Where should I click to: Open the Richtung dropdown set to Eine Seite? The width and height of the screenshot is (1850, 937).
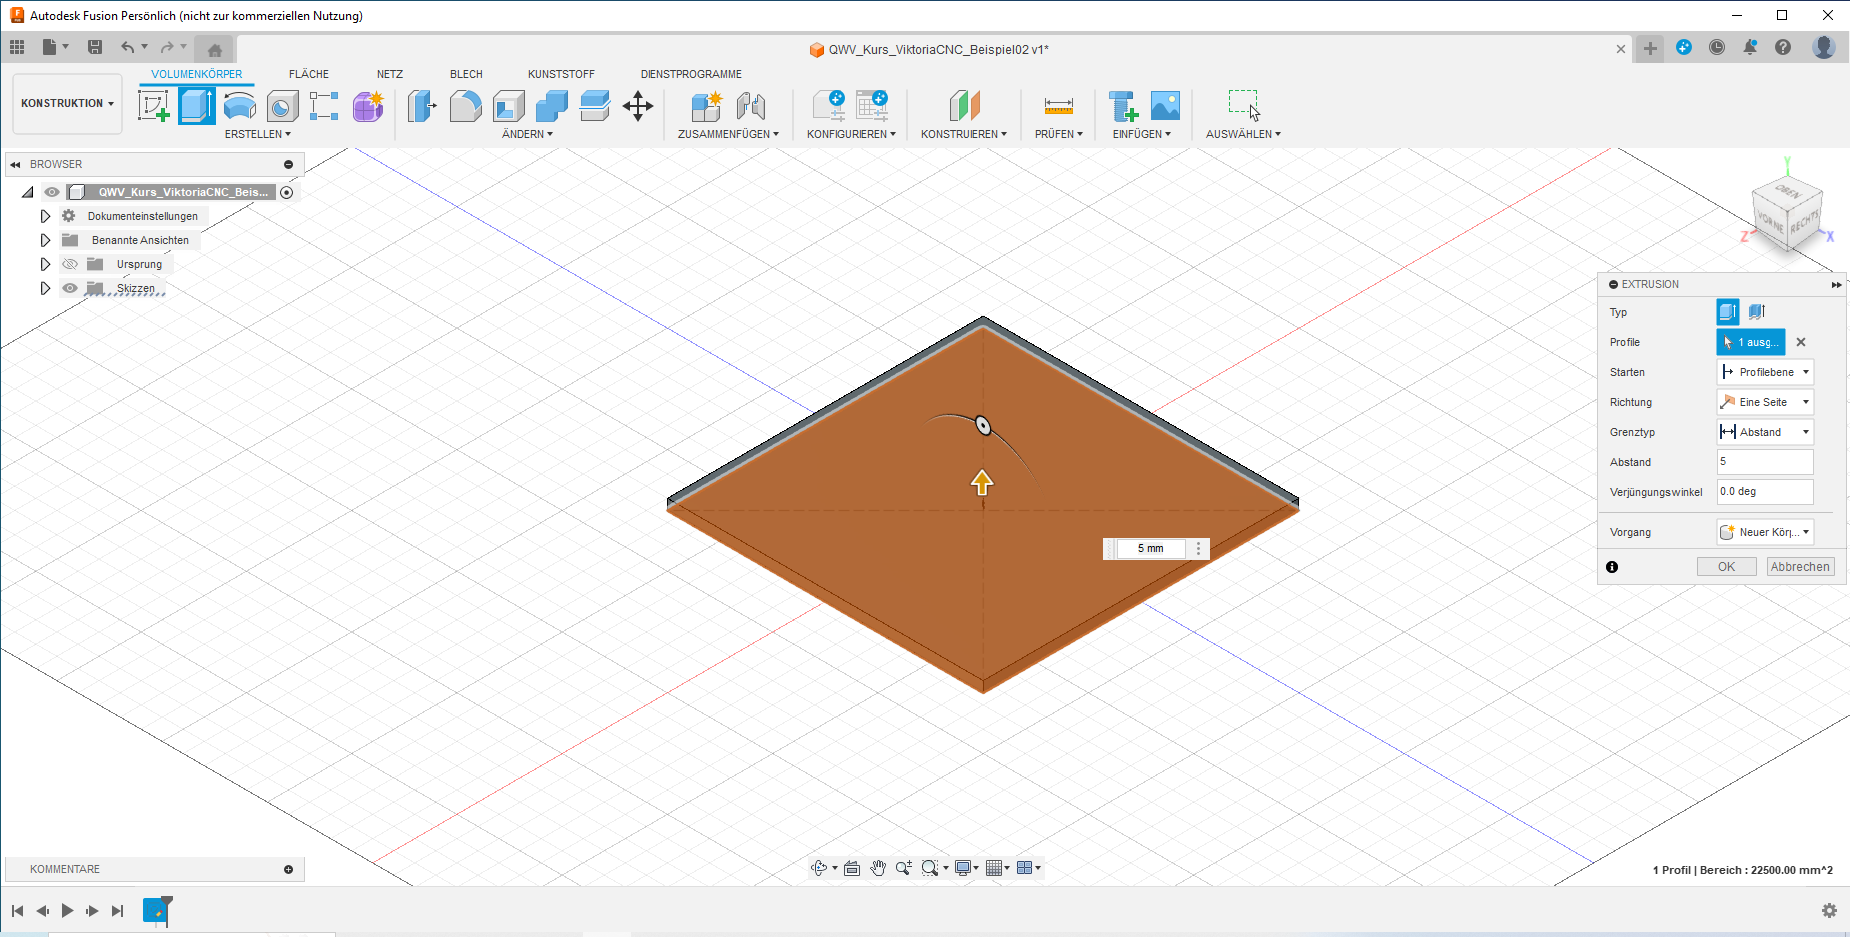tap(1765, 402)
